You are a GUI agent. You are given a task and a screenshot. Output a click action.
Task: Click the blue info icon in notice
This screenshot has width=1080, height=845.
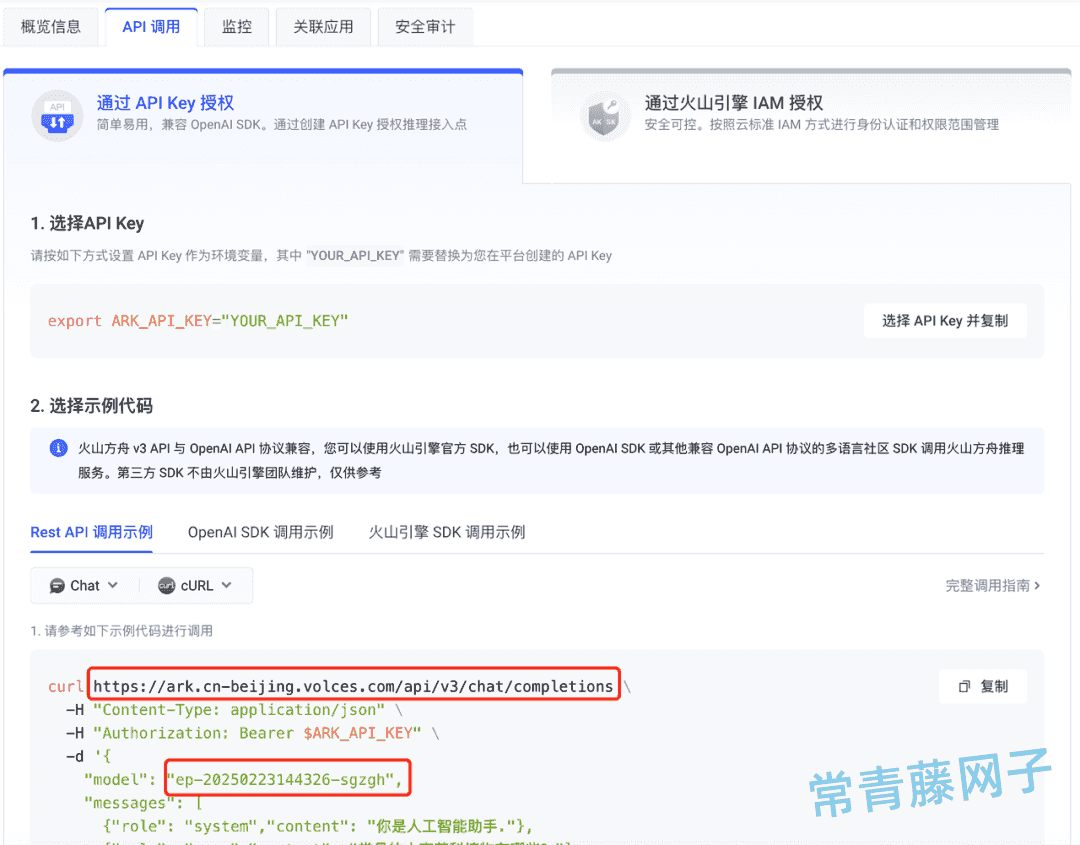click(x=59, y=448)
